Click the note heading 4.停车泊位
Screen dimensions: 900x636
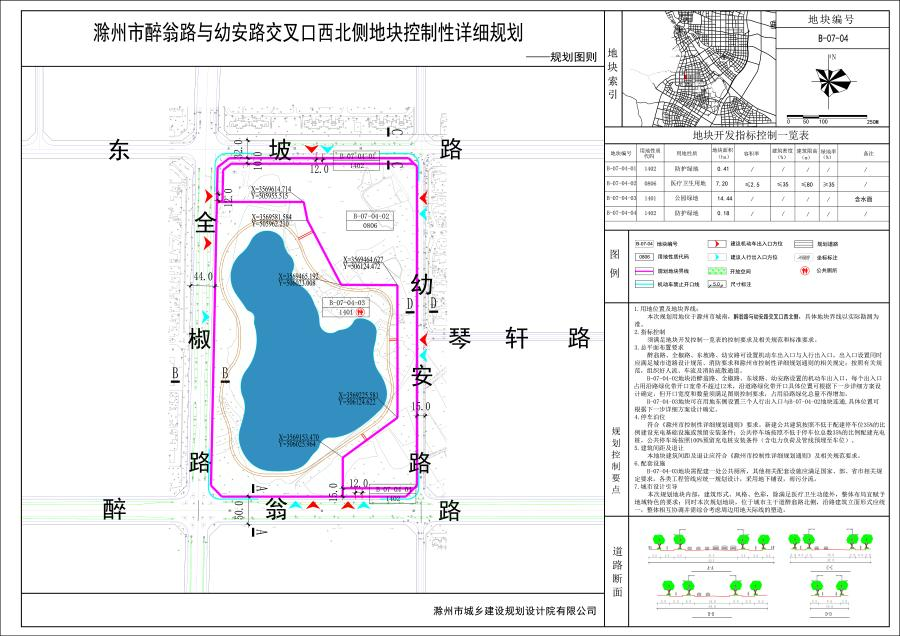pos(650,417)
